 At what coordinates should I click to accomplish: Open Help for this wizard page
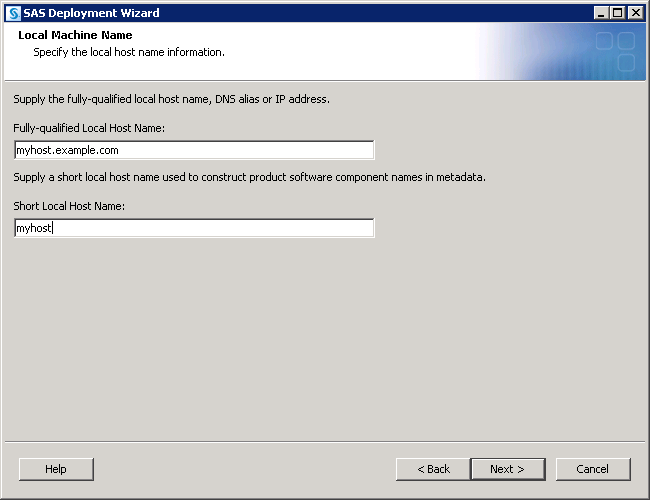coord(56,469)
